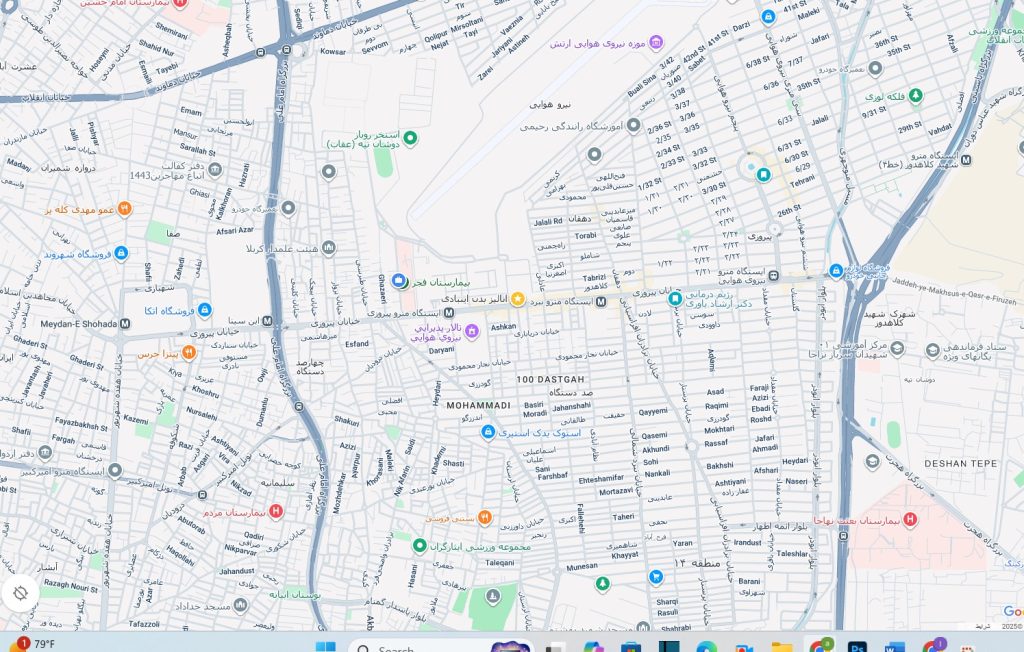Select the blue spare parts store pin (استوک یدک)
The height and width of the screenshot is (652, 1024).
(488, 432)
